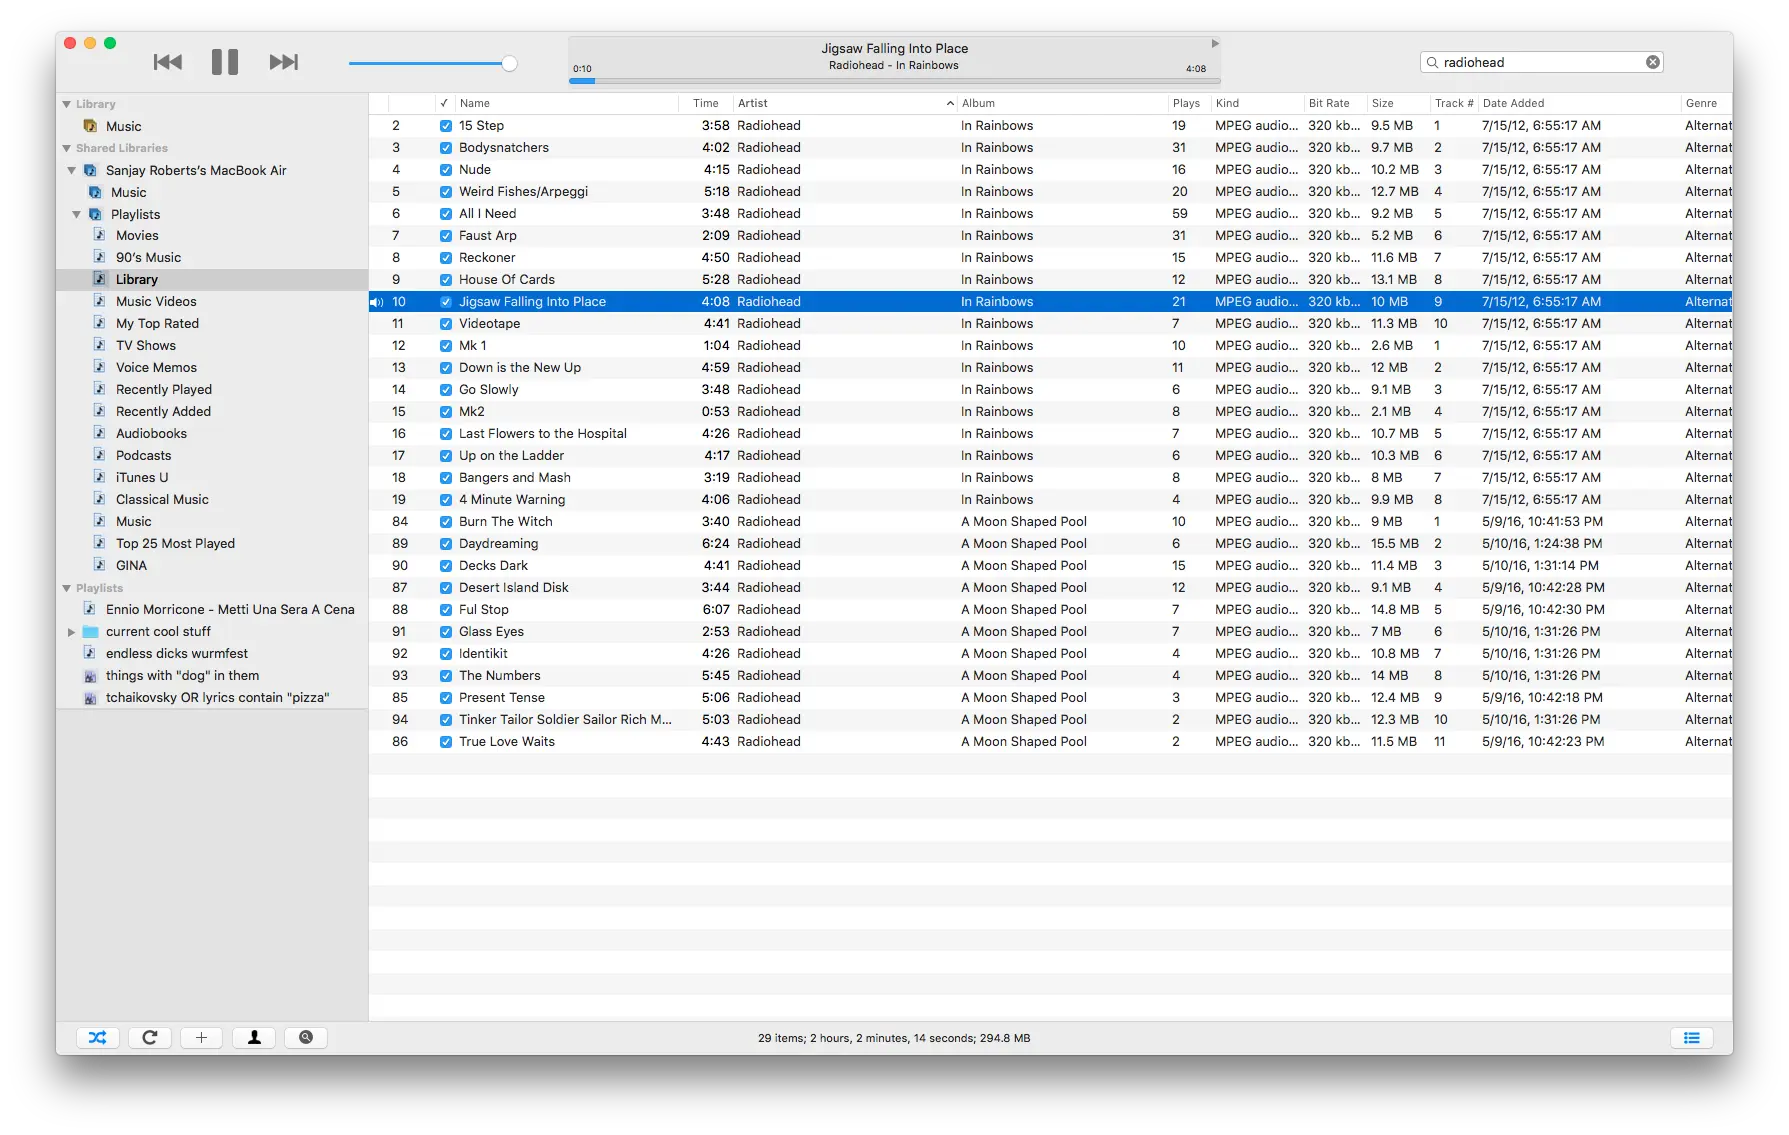Skip to the next track
The image size is (1789, 1135).
point(283,61)
